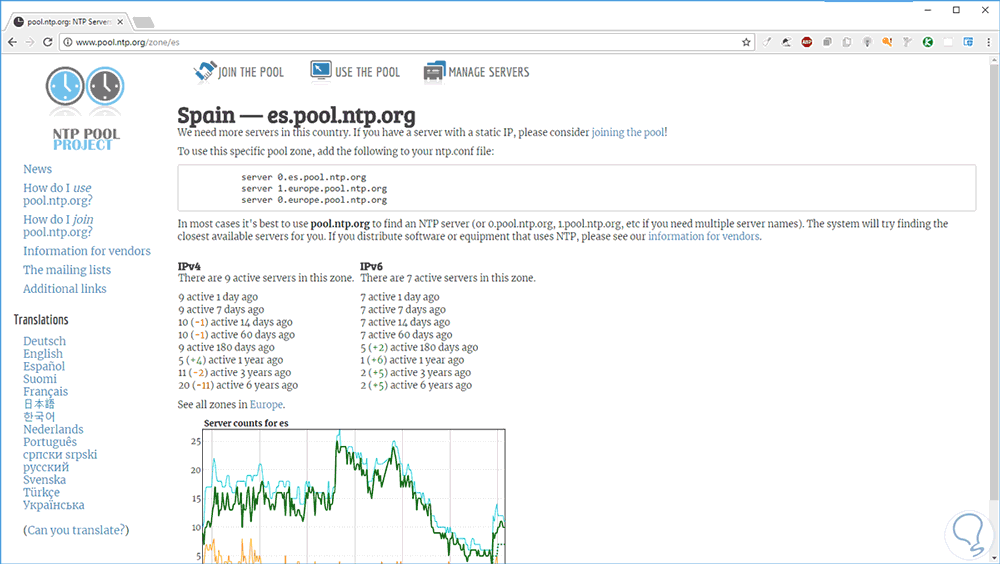Viewport: 1000px width, 564px height.
Task: Click the Can you translate? link
Action: [76, 530]
